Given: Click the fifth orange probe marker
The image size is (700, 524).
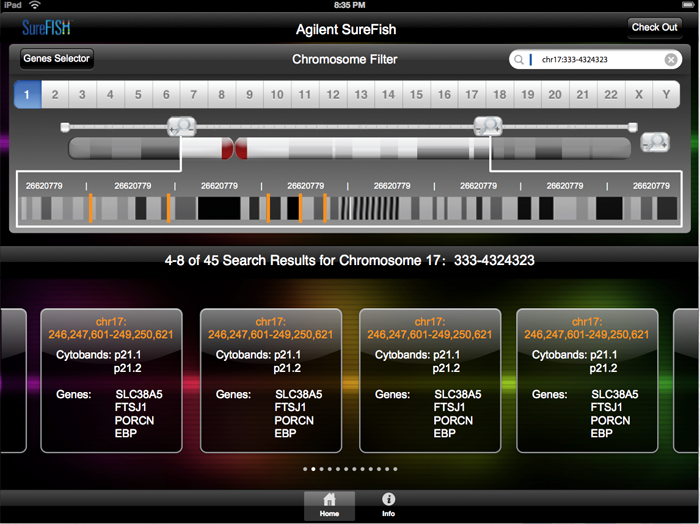Looking at the screenshot, I should coord(325,208).
